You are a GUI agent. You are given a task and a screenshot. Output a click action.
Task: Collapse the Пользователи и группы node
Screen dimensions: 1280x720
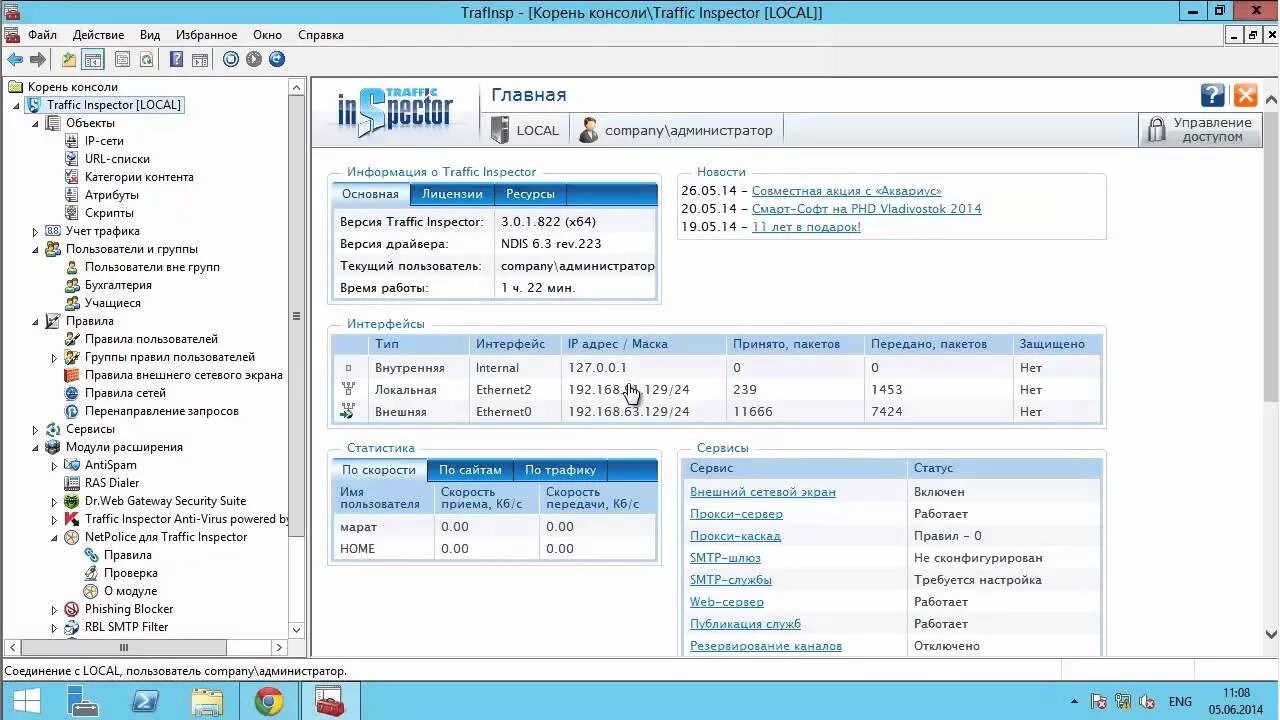(35, 249)
